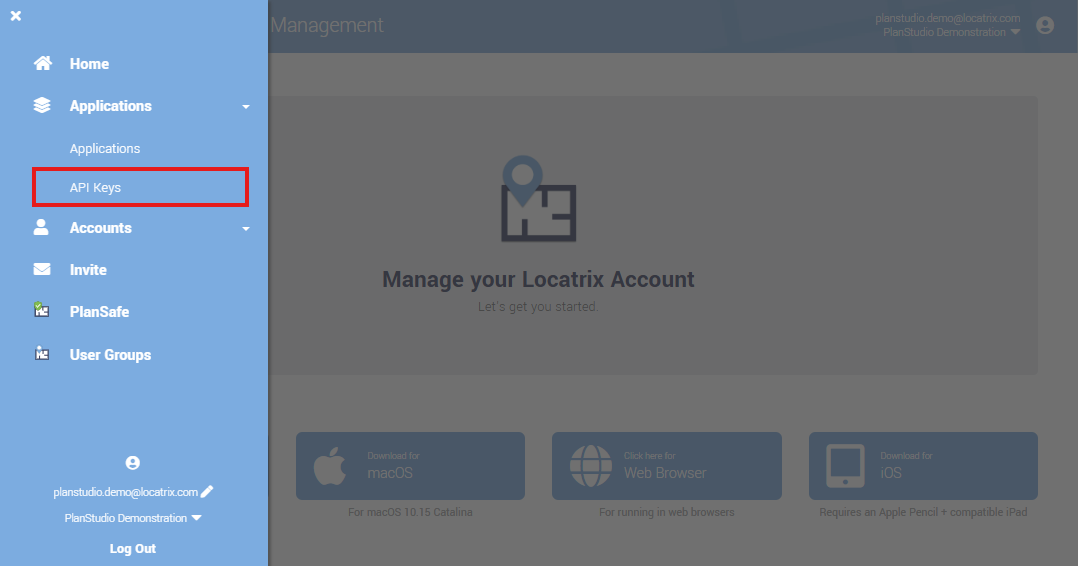Click the Invite envelope icon
Screen dimensions: 1078x566
click(x=42, y=269)
